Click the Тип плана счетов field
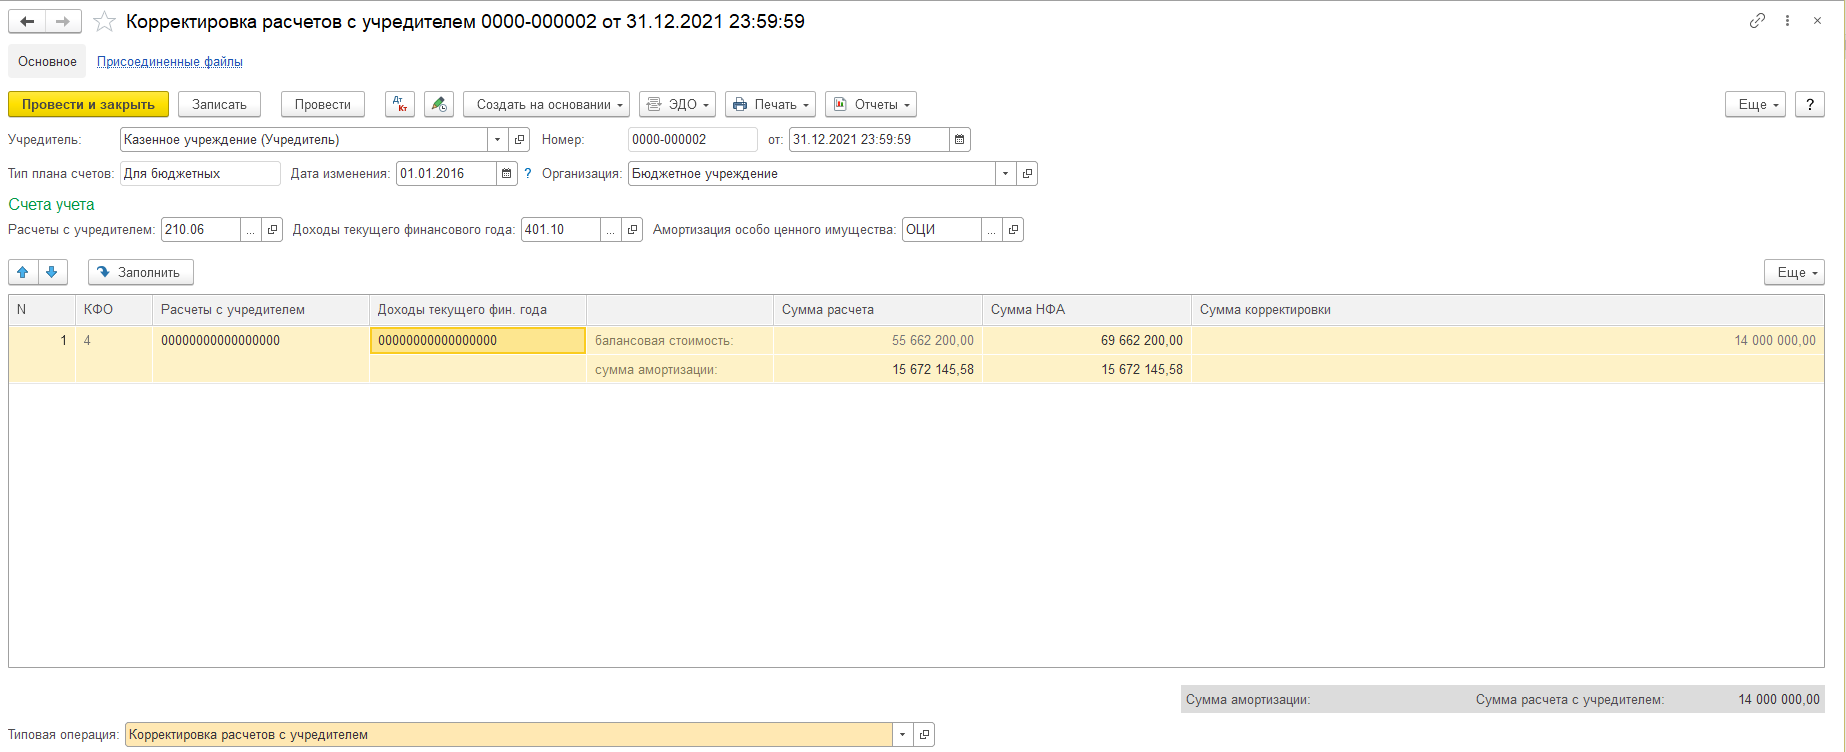1846x752 pixels. (x=200, y=174)
